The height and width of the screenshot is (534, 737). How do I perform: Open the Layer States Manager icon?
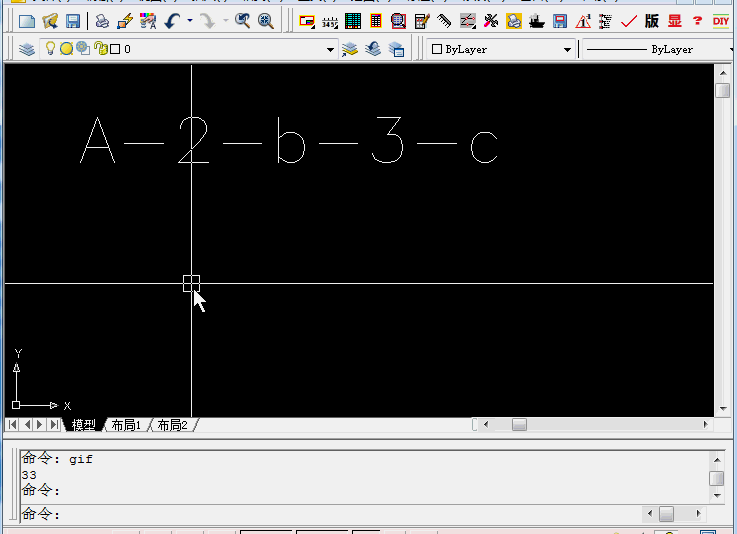(x=396, y=49)
